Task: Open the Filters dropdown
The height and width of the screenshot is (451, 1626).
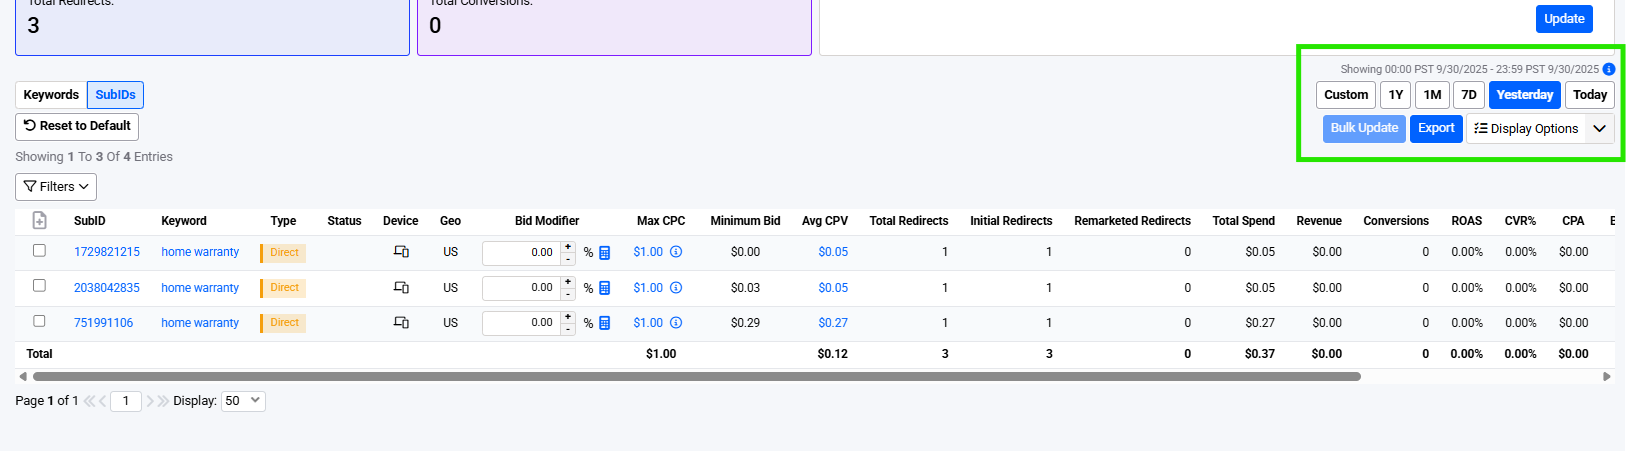Action: (56, 187)
